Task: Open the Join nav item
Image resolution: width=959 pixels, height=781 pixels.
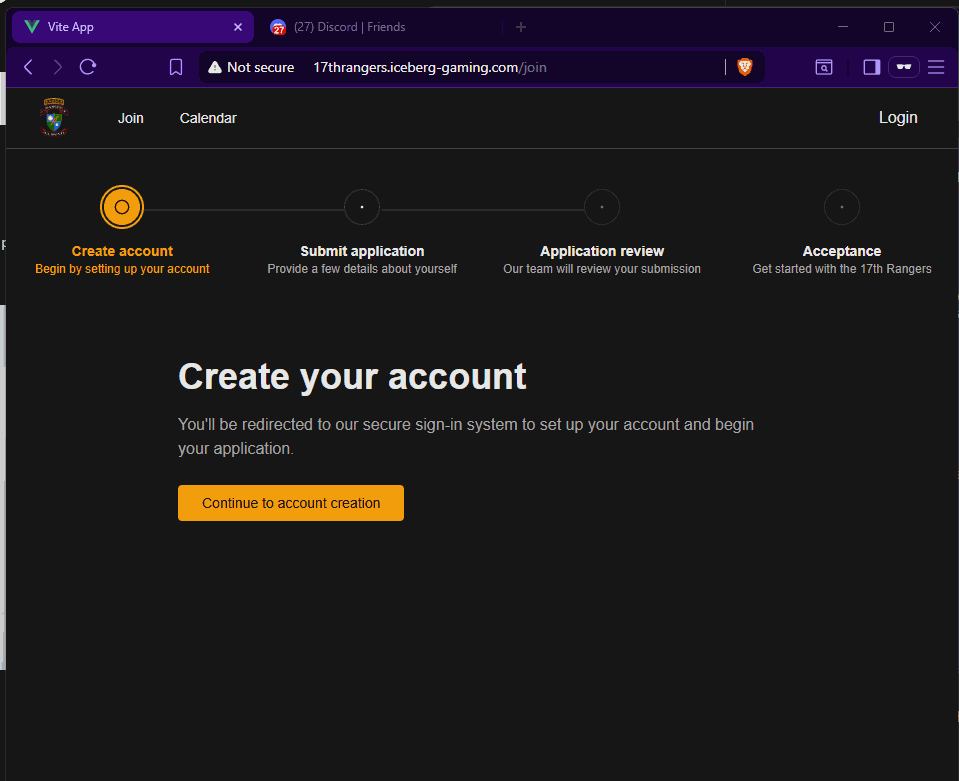Action: point(131,118)
